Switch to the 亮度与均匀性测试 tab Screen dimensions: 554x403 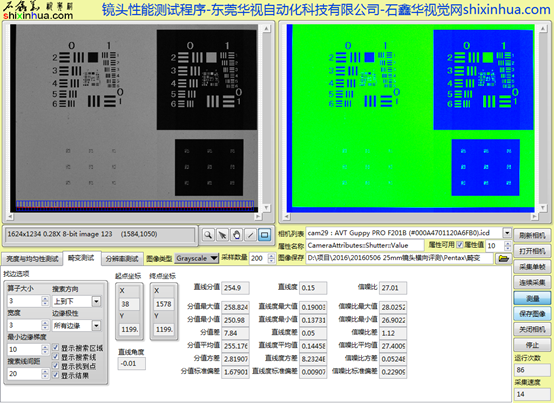32,259
